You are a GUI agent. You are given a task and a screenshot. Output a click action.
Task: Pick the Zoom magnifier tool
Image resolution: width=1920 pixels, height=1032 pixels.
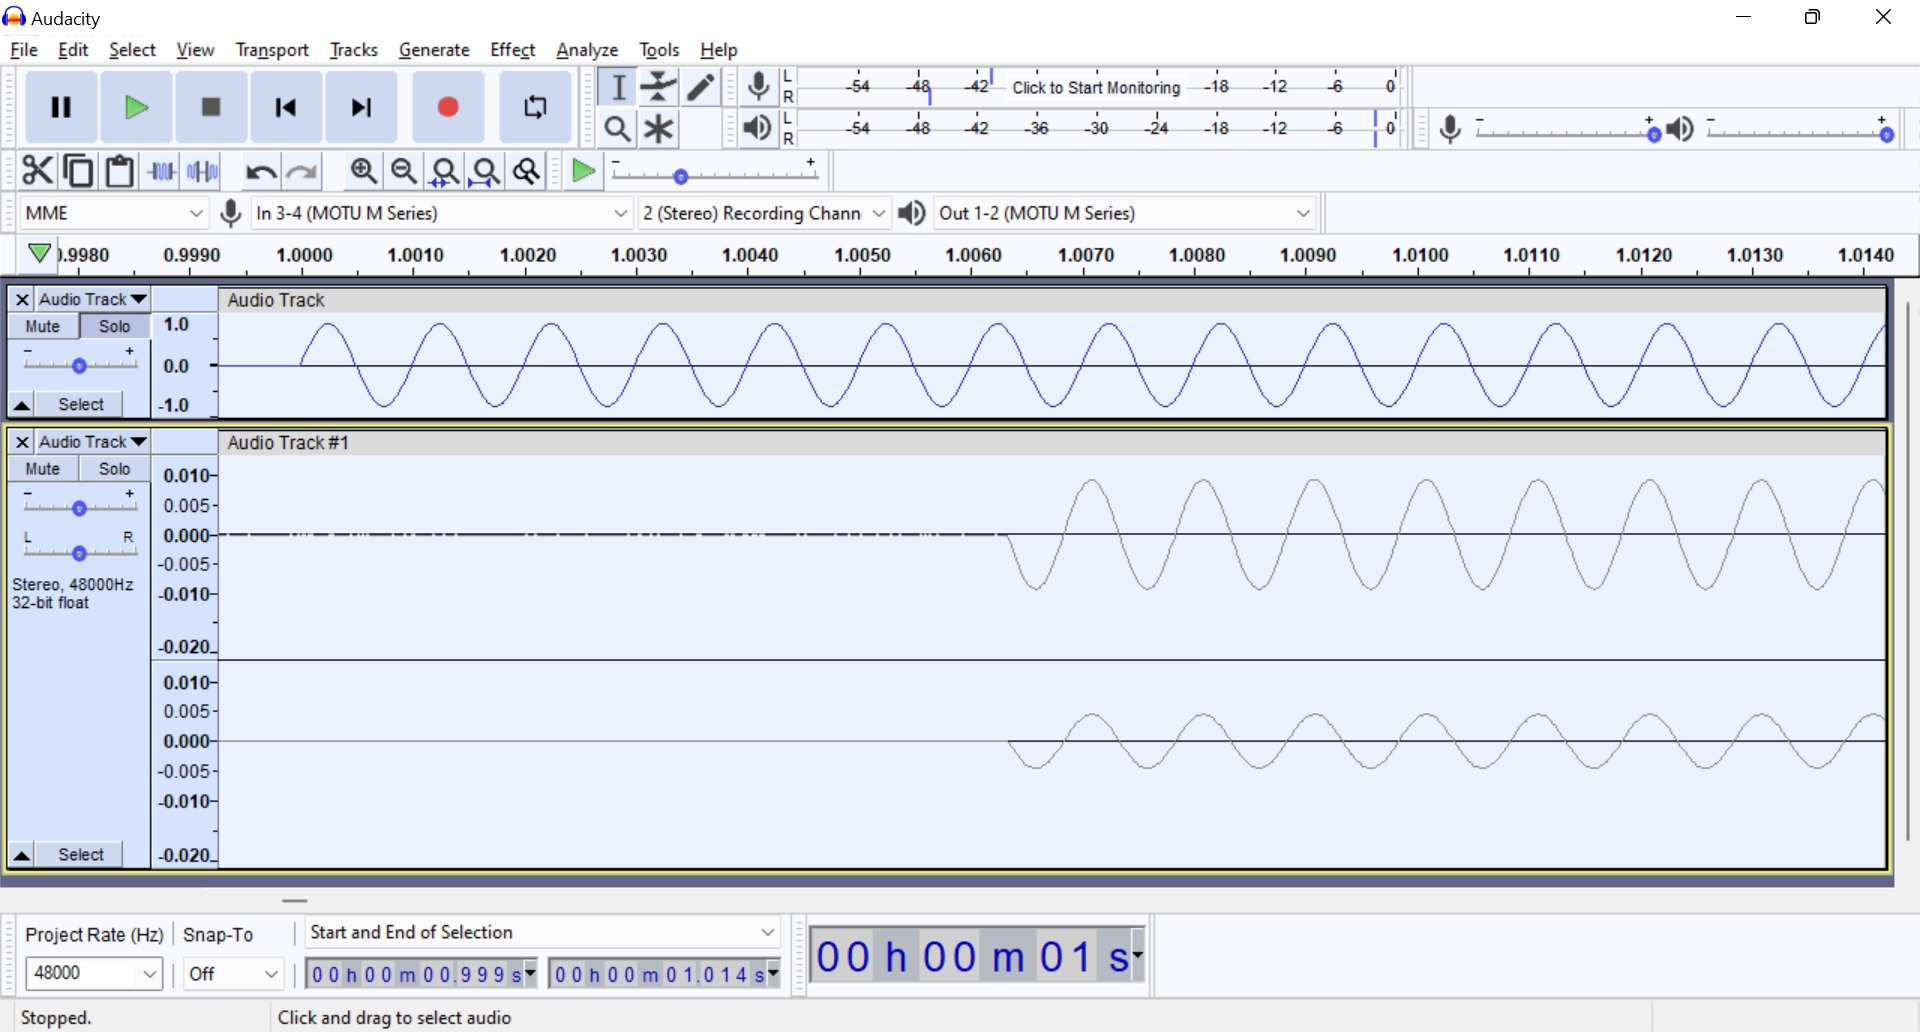click(x=618, y=129)
